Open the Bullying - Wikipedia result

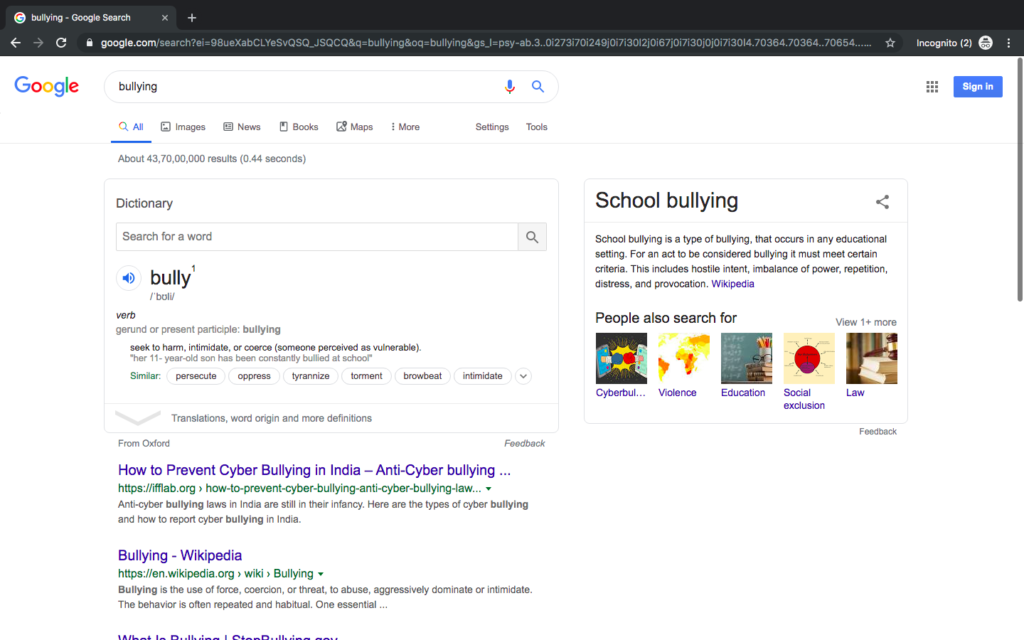(180, 555)
